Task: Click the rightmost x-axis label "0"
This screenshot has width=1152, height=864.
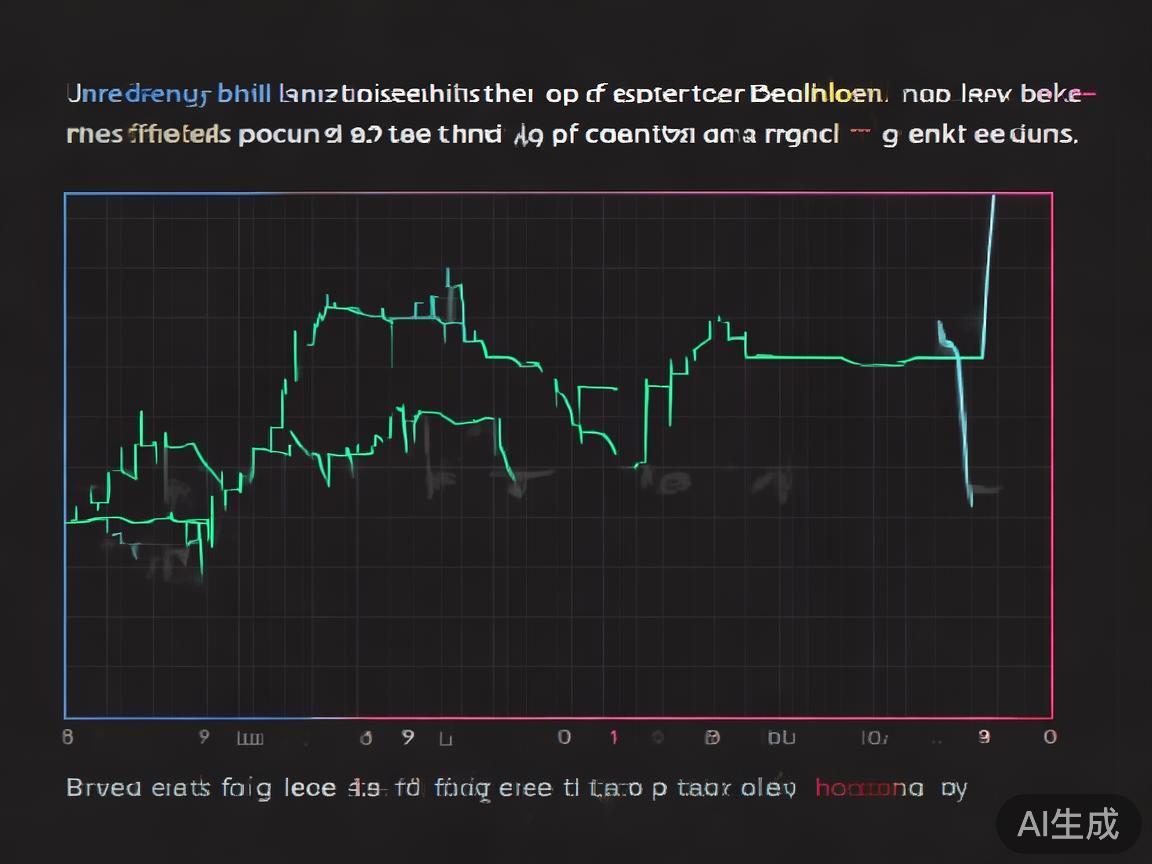Action: point(1049,737)
